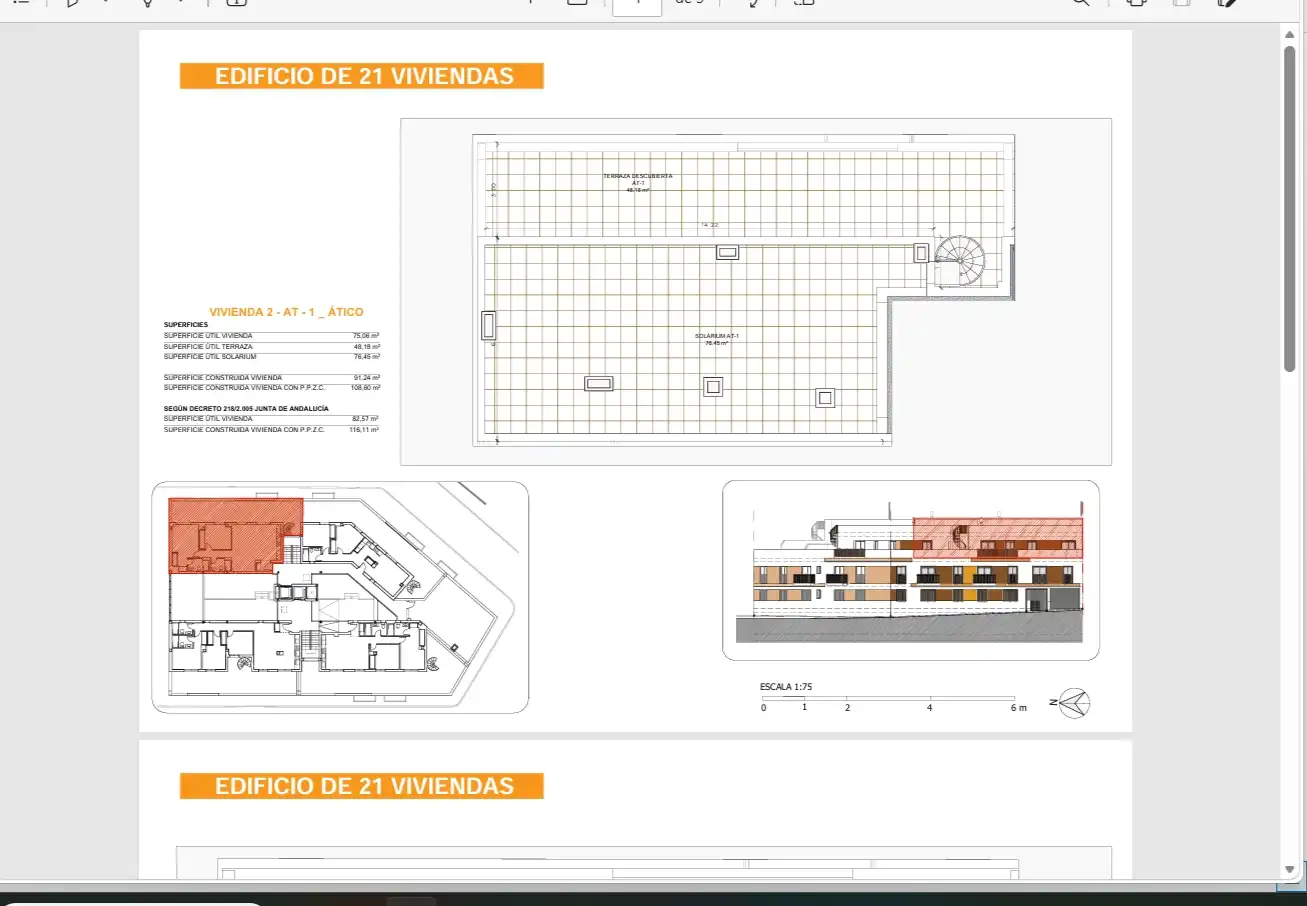Click 'TERRAZA DESCUBIERTA' label in the plan
1307x906 pixels.
[638, 176]
